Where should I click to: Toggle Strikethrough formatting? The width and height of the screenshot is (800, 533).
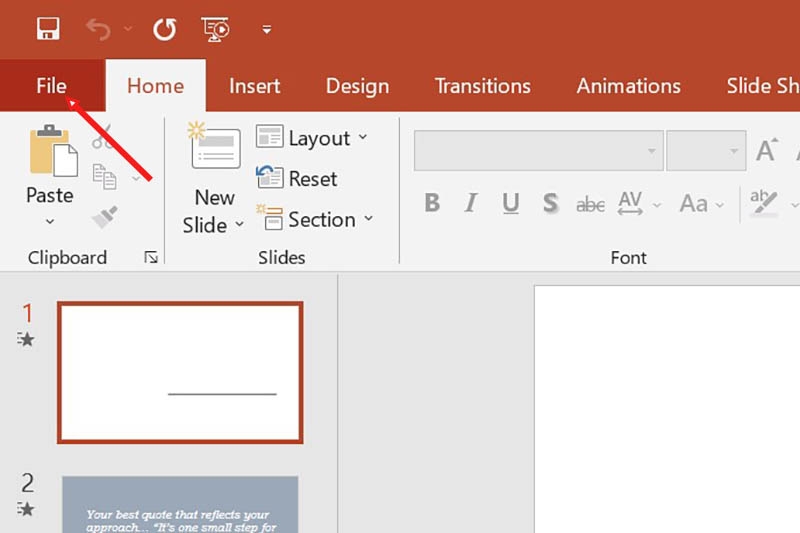click(x=590, y=205)
